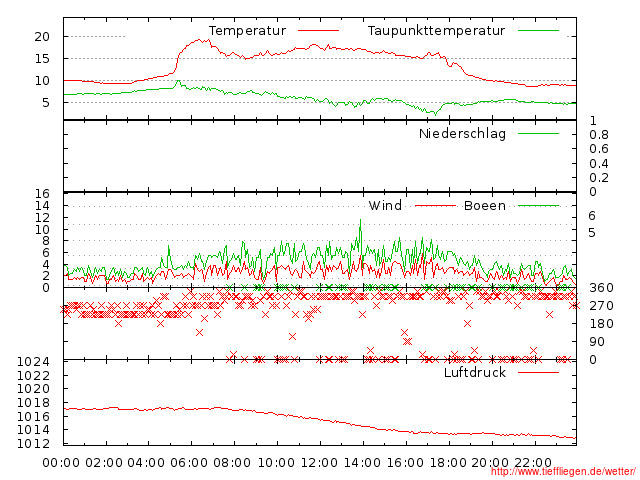Click the 270 wind direction axis value

(x=601, y=306)
